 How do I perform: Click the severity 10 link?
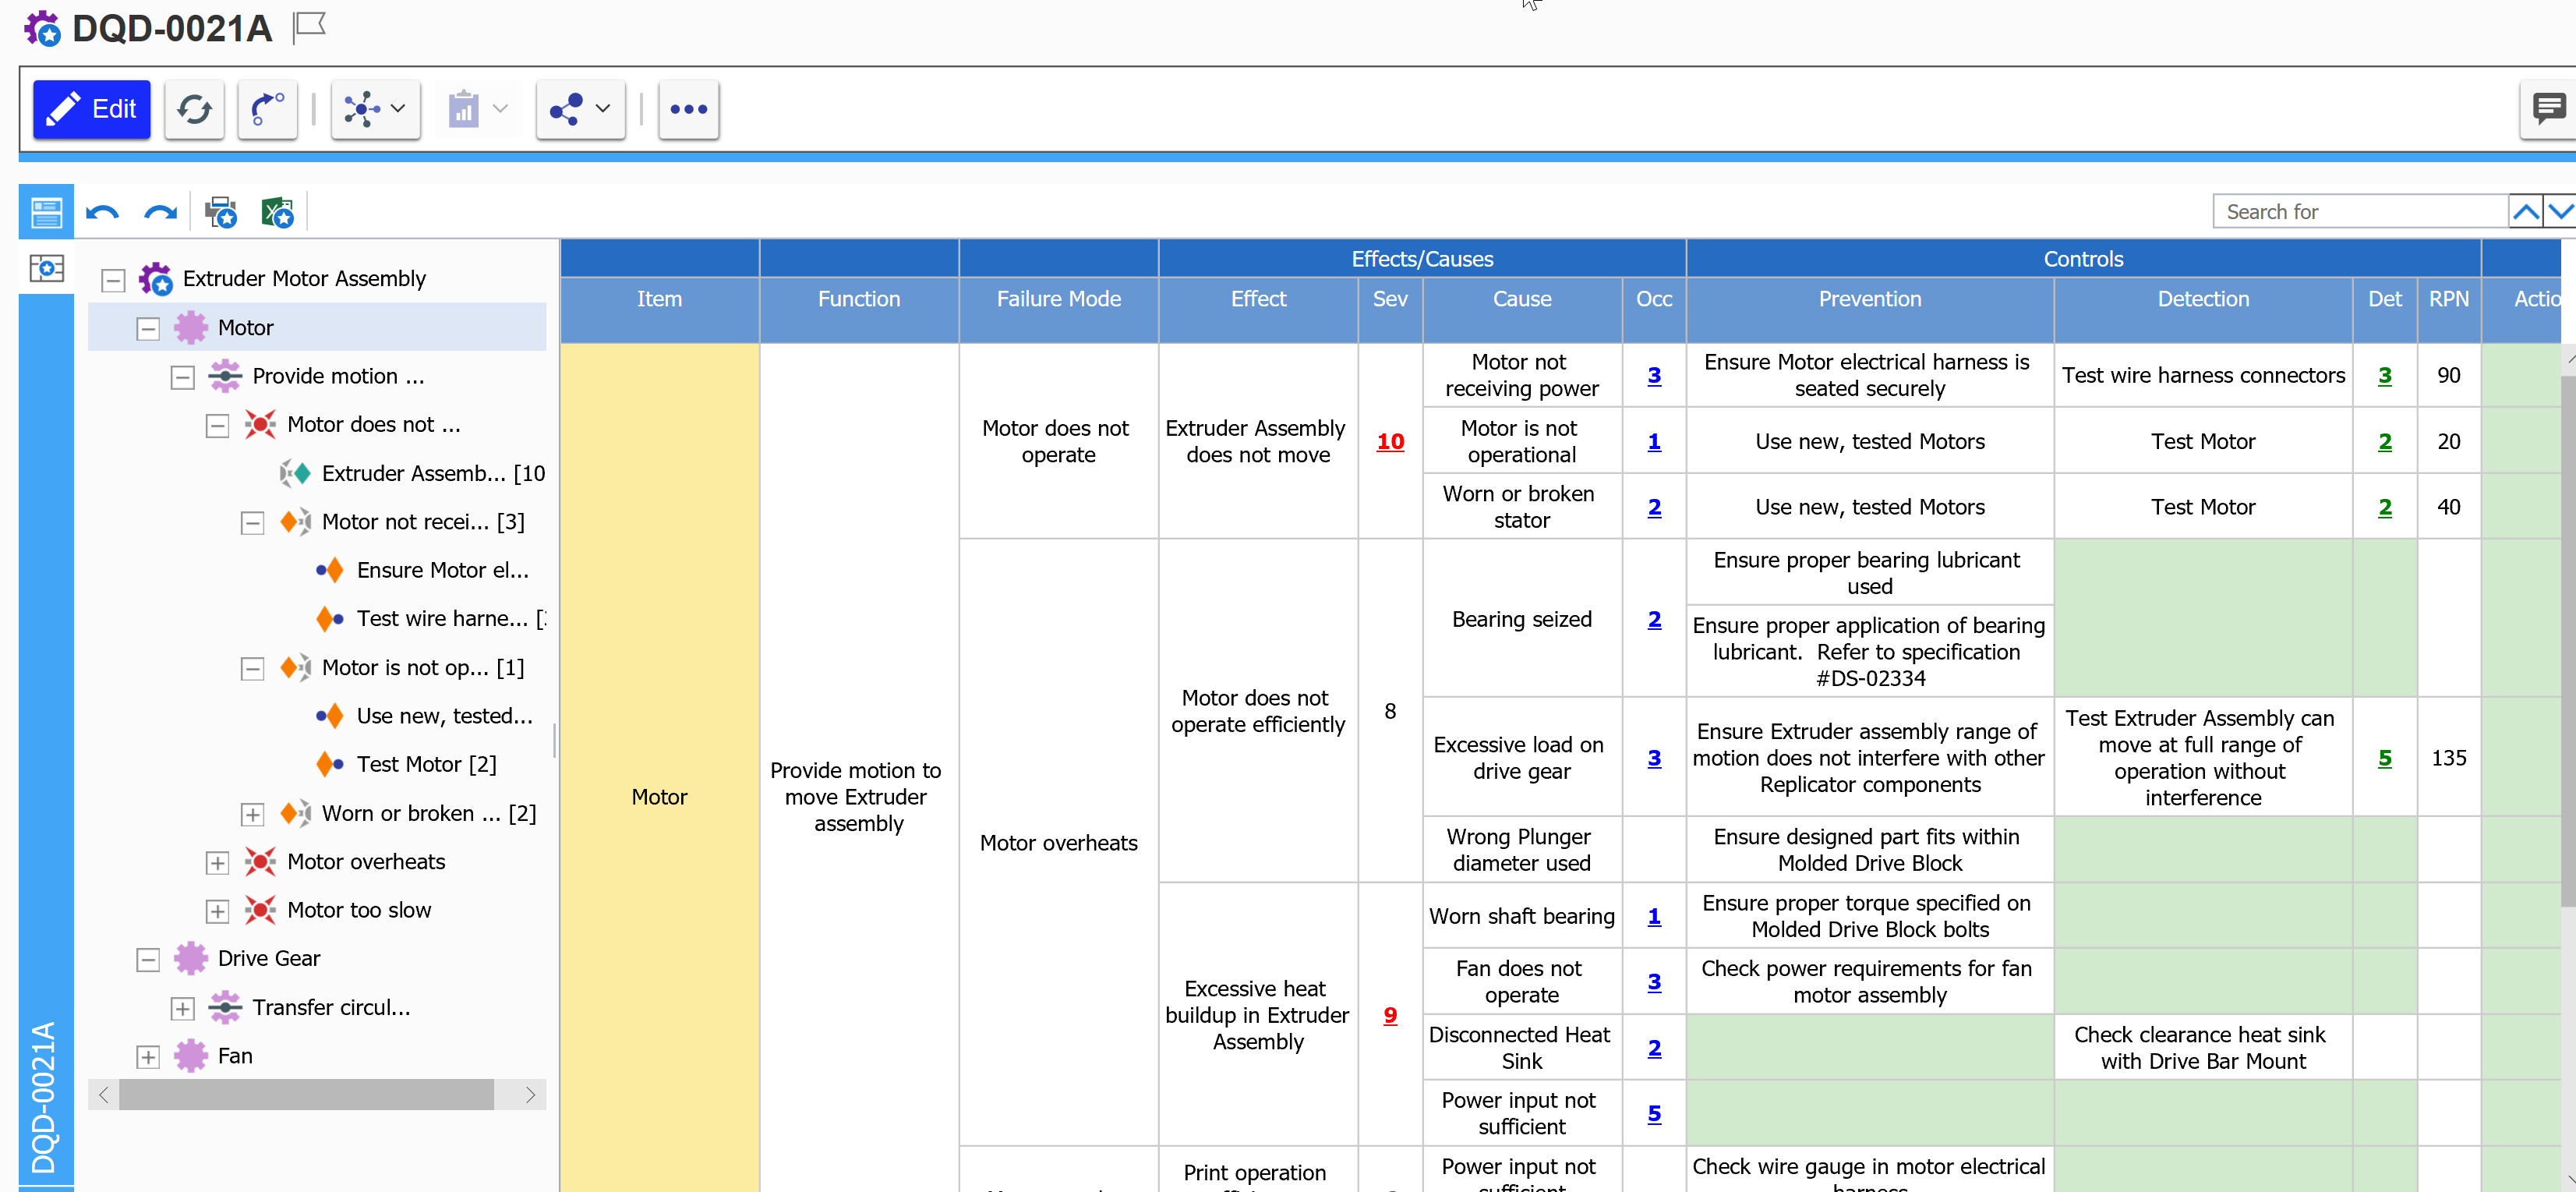(1389, 442)
